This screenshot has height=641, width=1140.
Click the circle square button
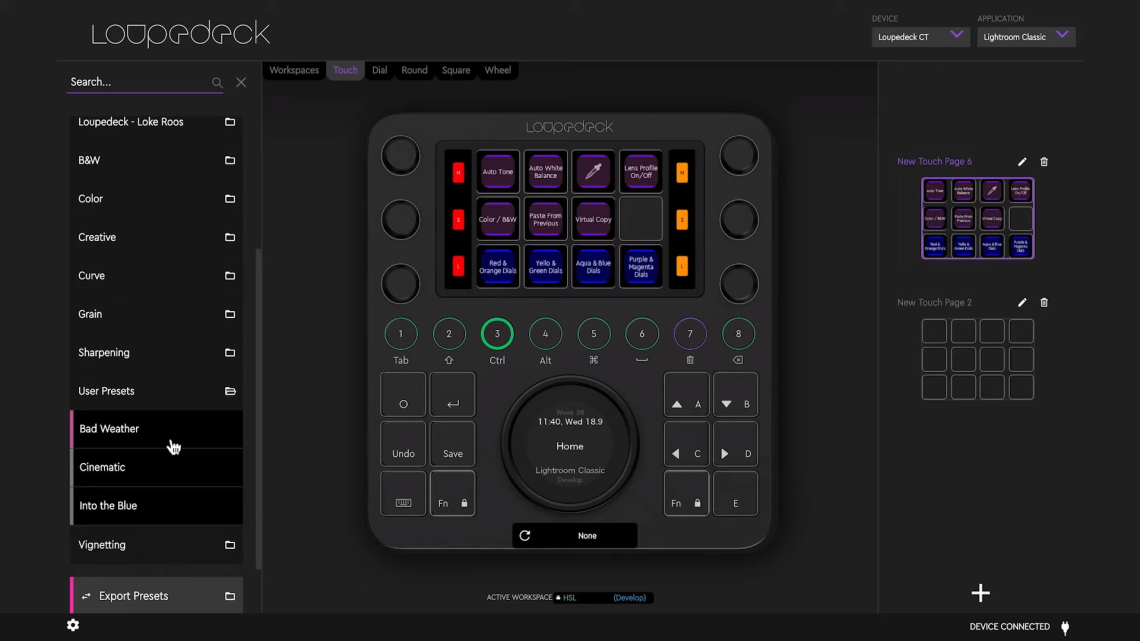[404, 395]
